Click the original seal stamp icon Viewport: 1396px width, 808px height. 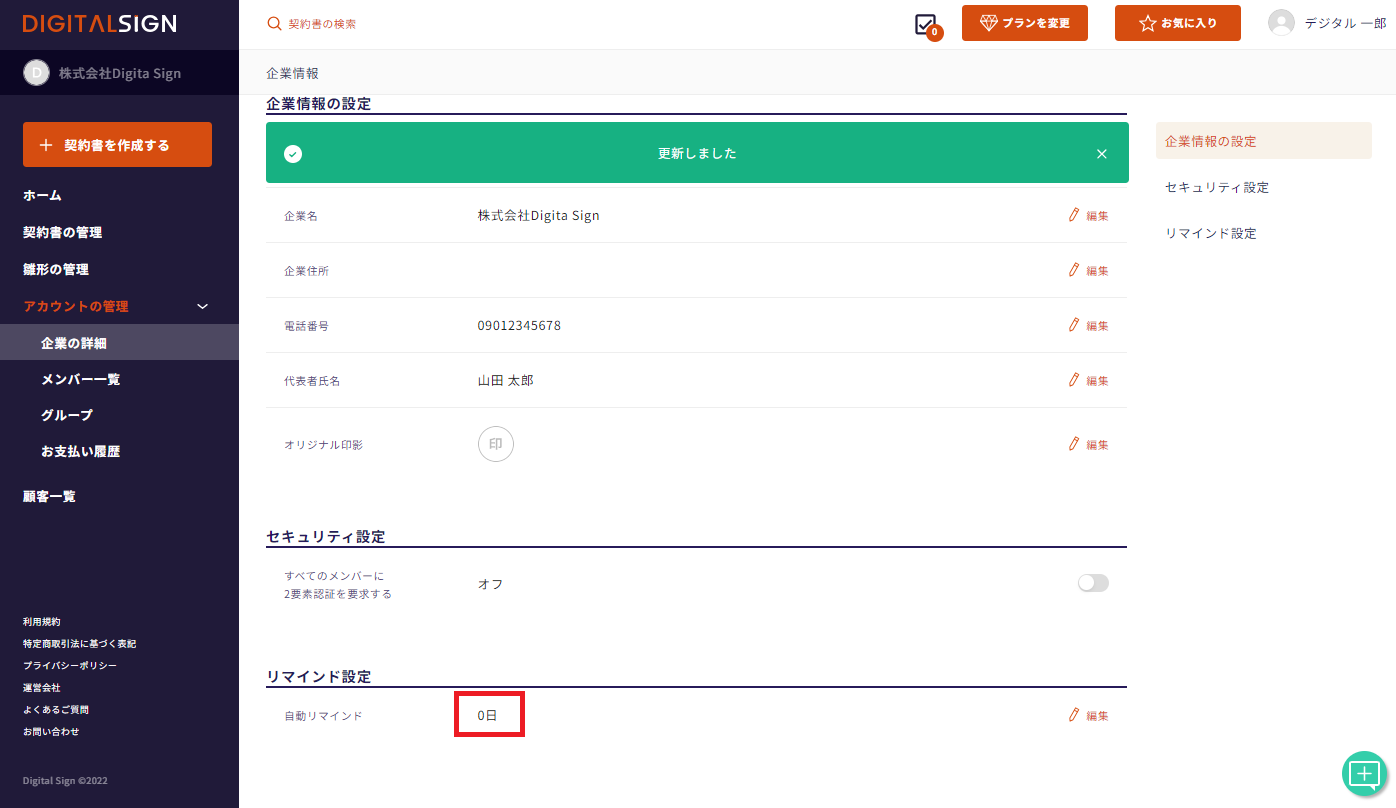(x=495, y=444)
